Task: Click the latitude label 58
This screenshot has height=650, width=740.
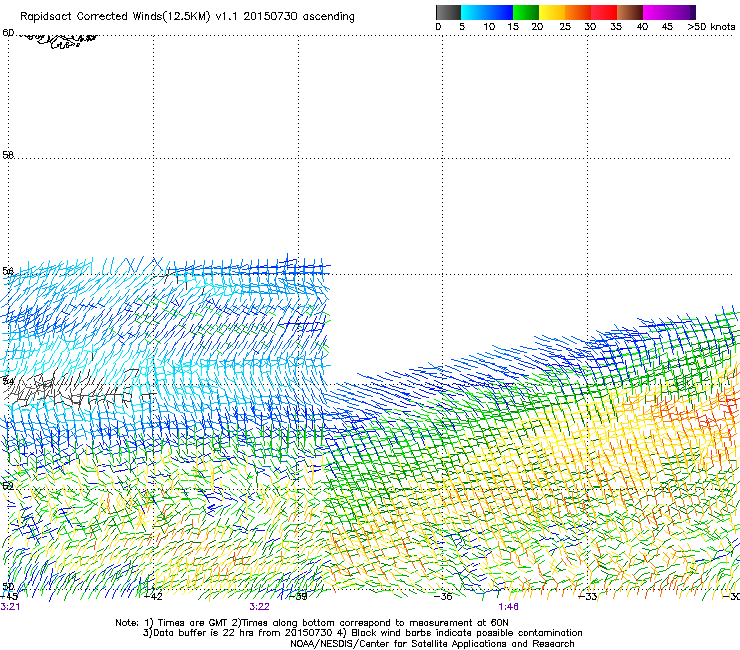Action: pyautogui.click(x=8, y=154)
